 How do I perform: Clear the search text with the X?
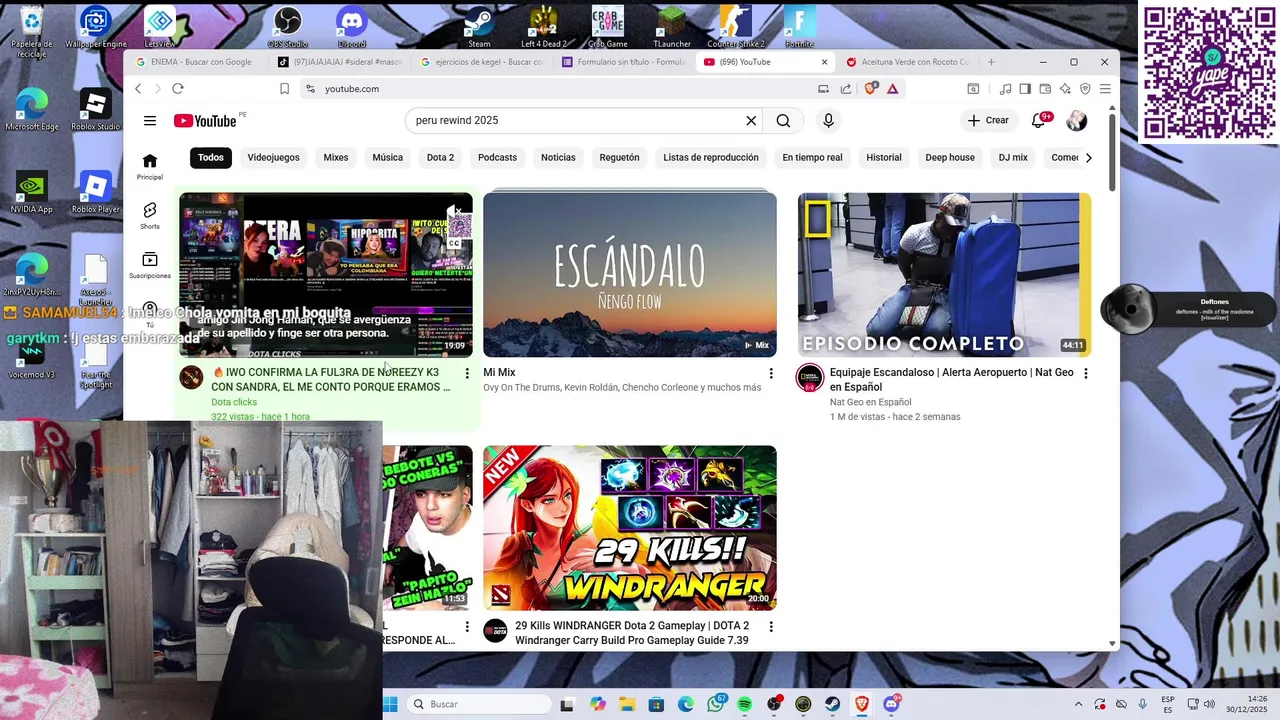tap(751, 121)
